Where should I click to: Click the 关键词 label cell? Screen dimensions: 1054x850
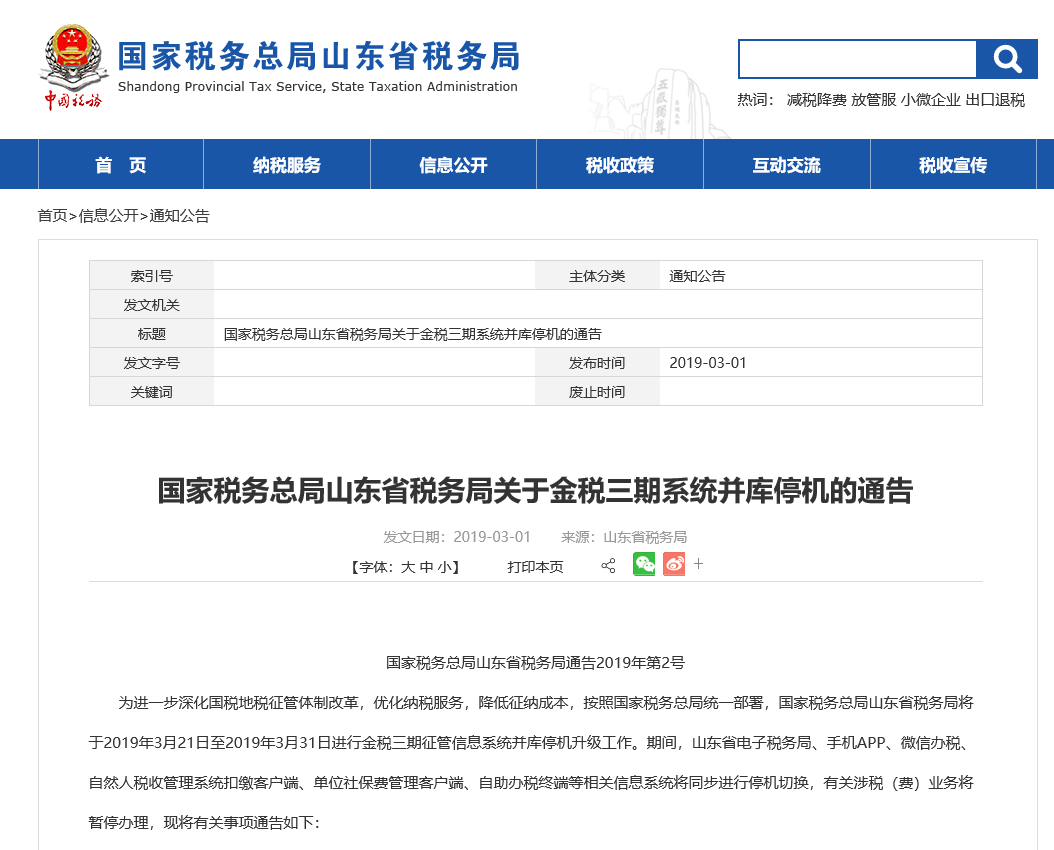click(x=152, y=392)
